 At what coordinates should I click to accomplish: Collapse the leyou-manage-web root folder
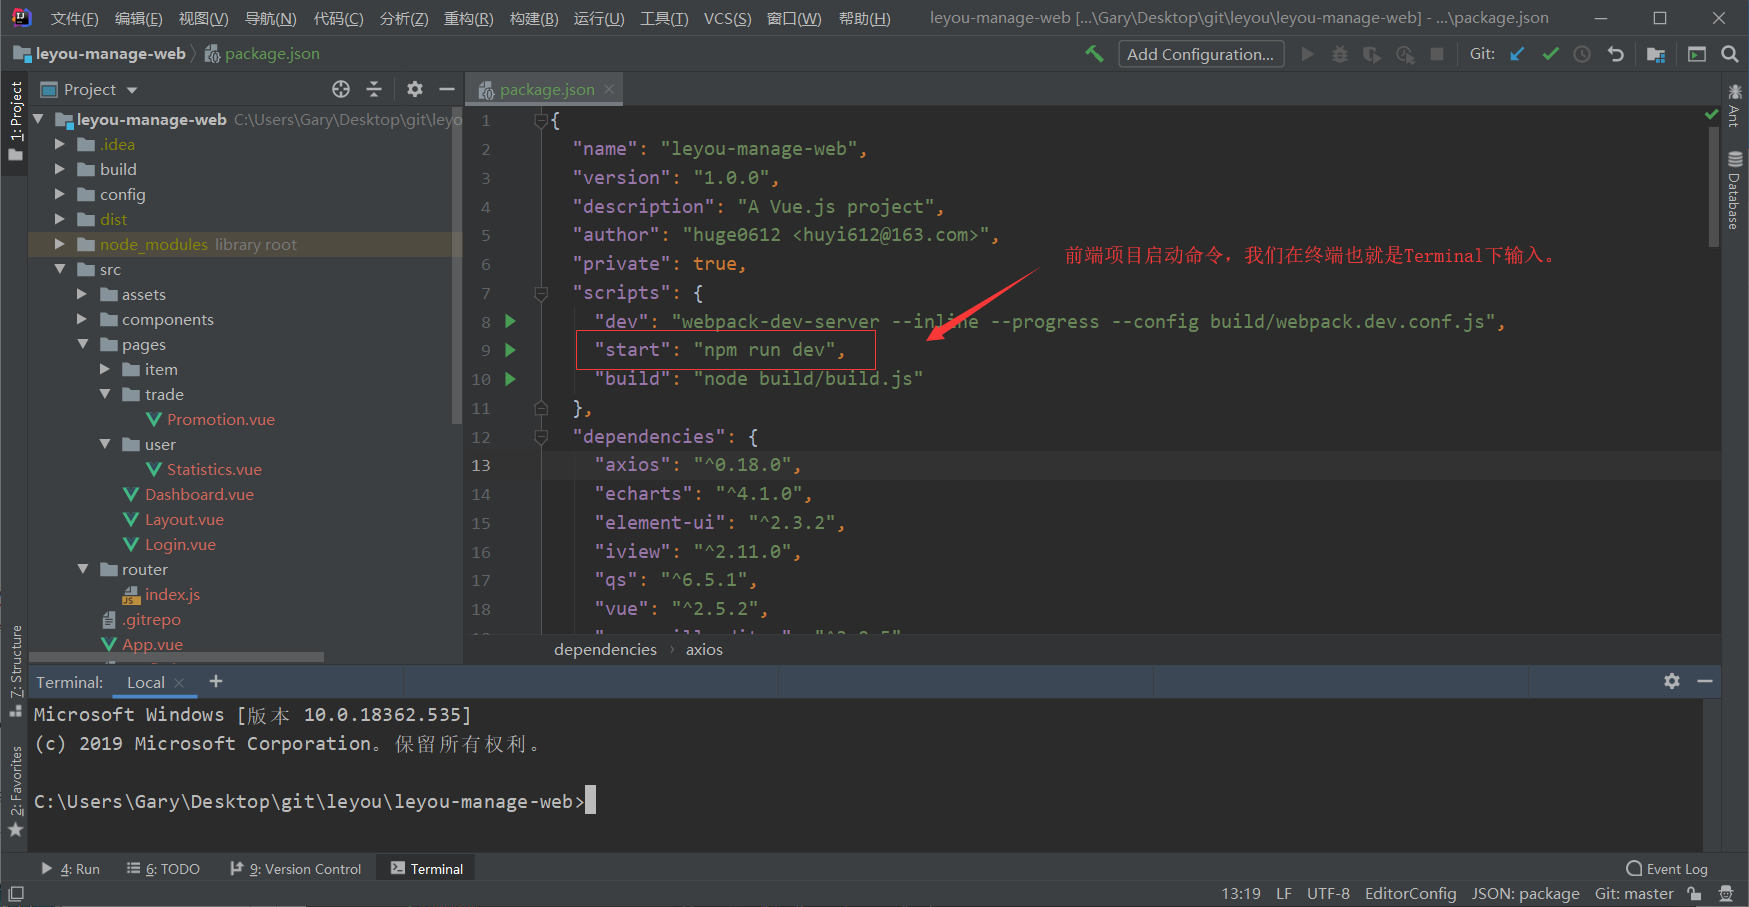(x=39, y=119)
